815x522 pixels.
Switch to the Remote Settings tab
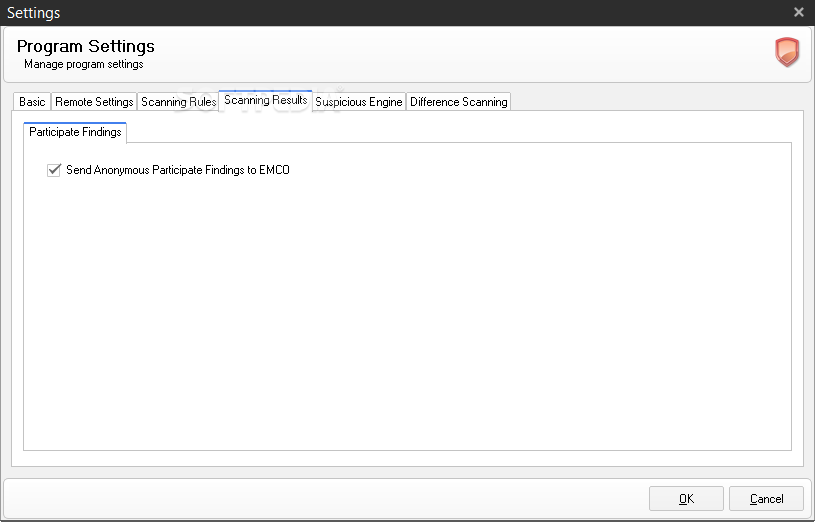point(94,102)
